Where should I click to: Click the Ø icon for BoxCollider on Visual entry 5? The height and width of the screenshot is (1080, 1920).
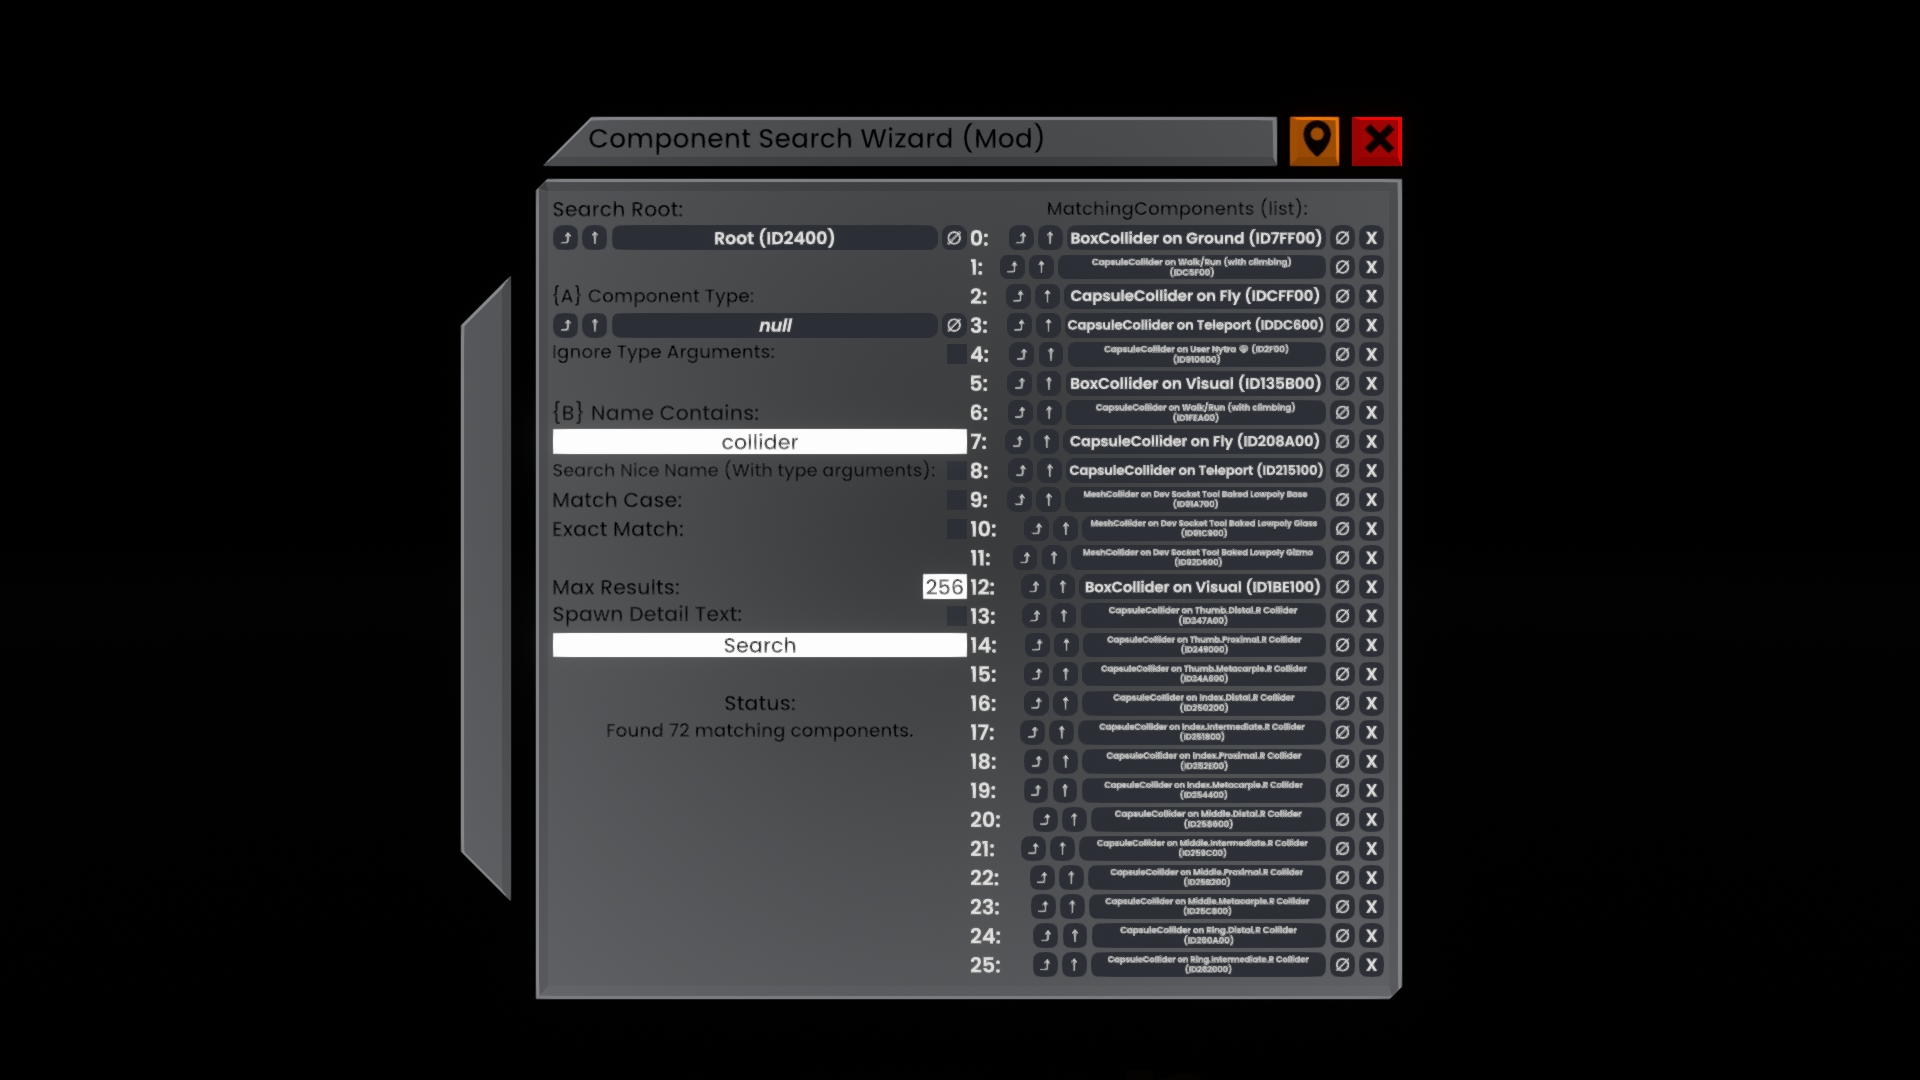coord(1343,383)
